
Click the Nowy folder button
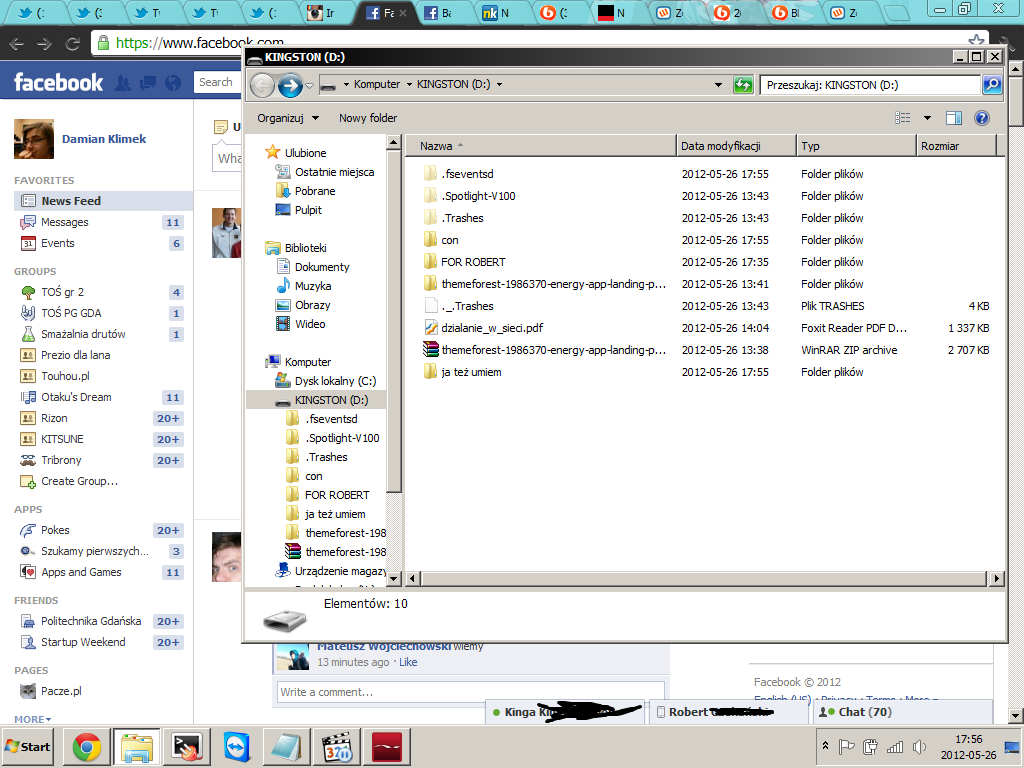[x=368, y=118]
